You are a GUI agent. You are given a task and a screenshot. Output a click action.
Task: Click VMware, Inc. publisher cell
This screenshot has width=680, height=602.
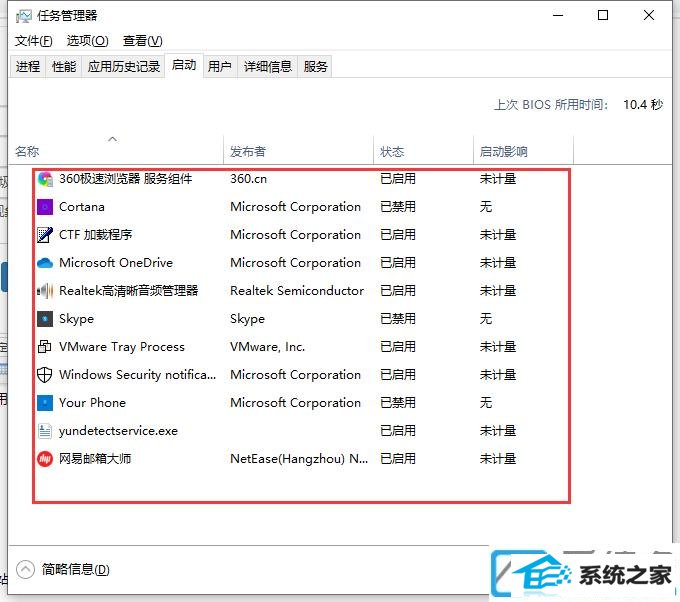268,347
